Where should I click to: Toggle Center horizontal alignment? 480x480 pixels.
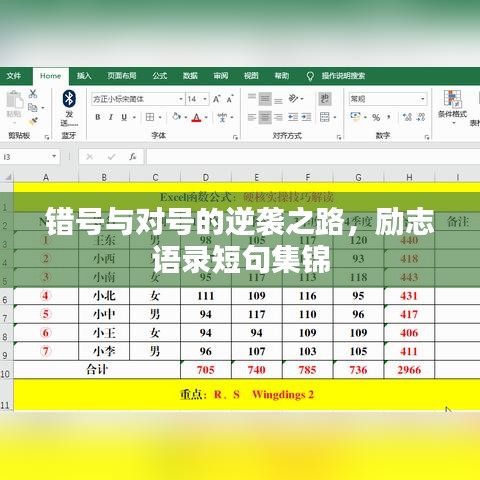(265, 117)
